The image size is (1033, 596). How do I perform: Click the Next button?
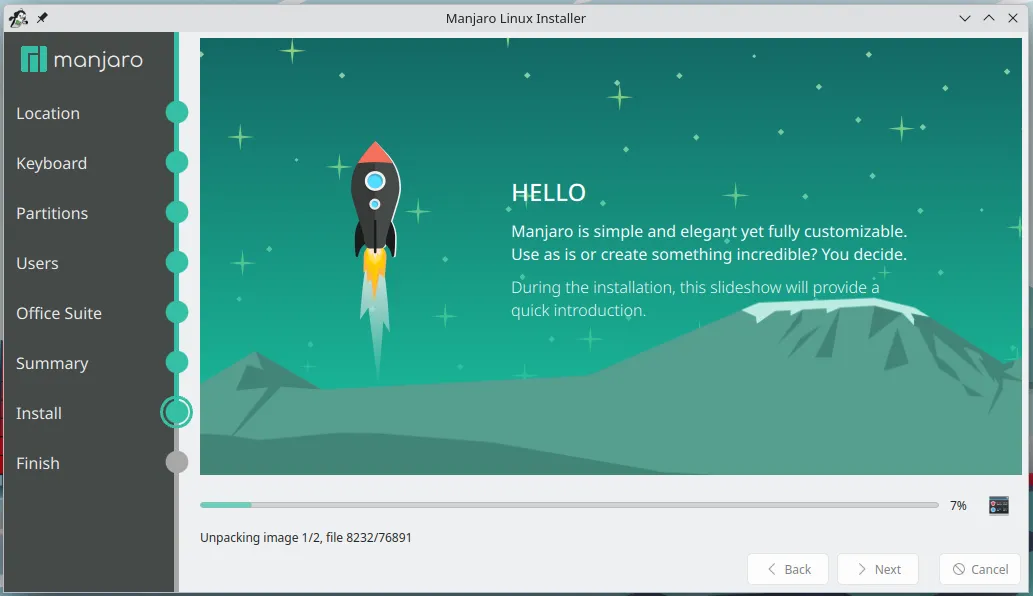coord(877,568)
